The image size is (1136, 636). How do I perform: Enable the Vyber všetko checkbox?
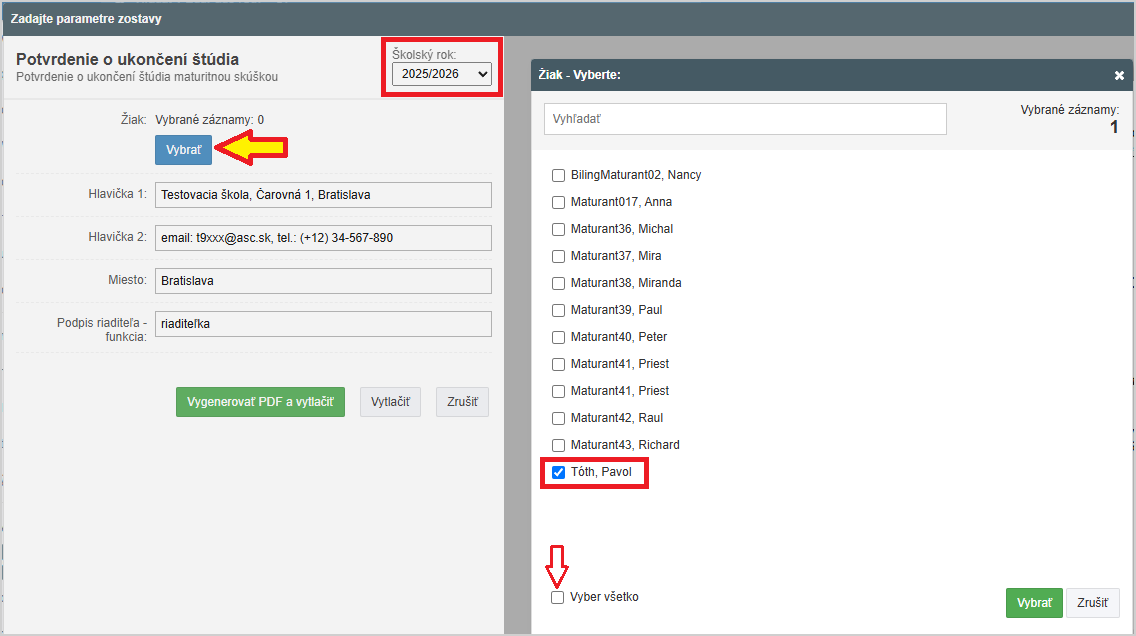[x=557, y=597]
